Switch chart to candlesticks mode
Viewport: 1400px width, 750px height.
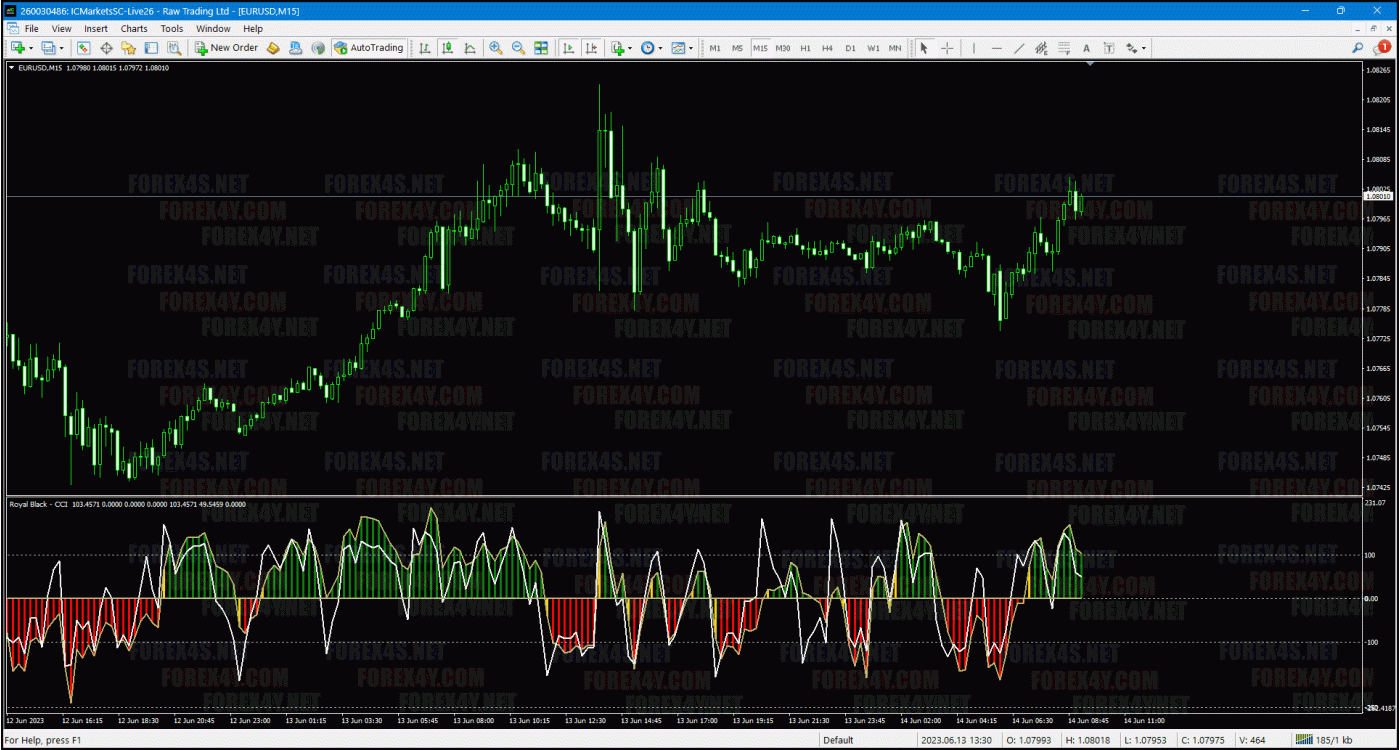click(447, 48)
